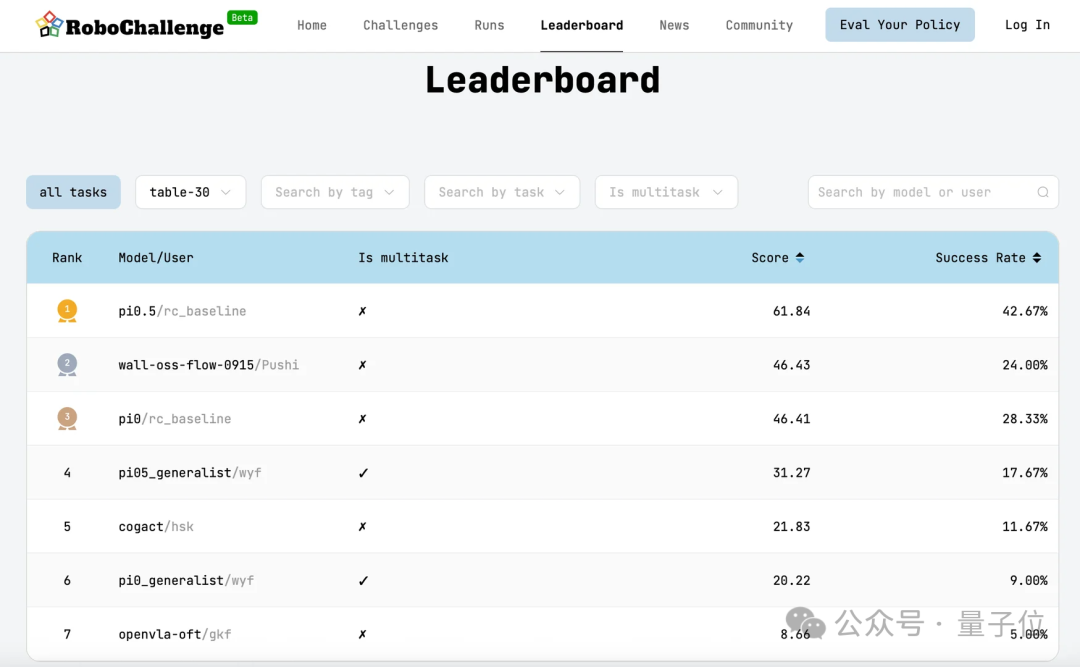Click the multitask cross mark for pi0.5 row
Viewport: 1080px width, 667px height.
362,311
